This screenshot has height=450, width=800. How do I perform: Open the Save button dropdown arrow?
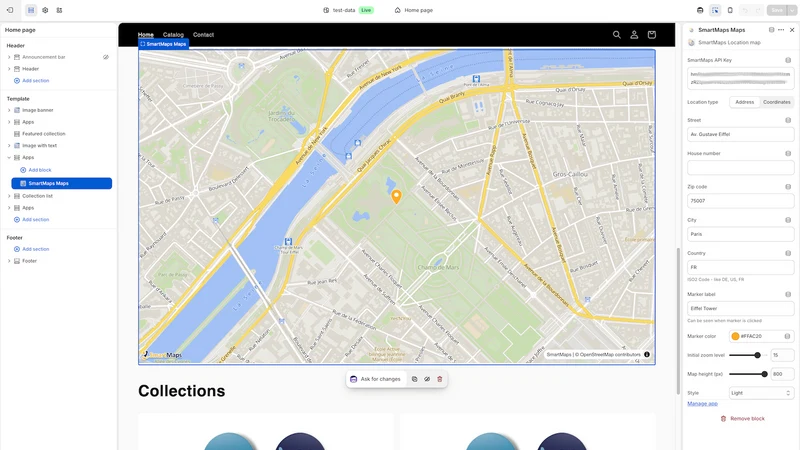pyautogui.click(x=791, y=10)
